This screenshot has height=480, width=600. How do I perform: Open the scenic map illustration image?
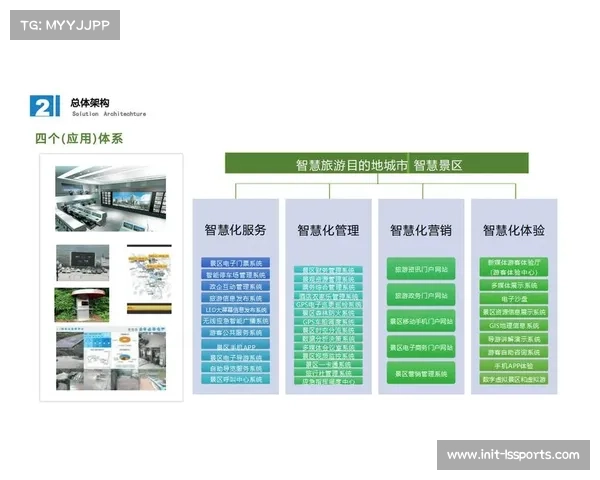(149, 279)
